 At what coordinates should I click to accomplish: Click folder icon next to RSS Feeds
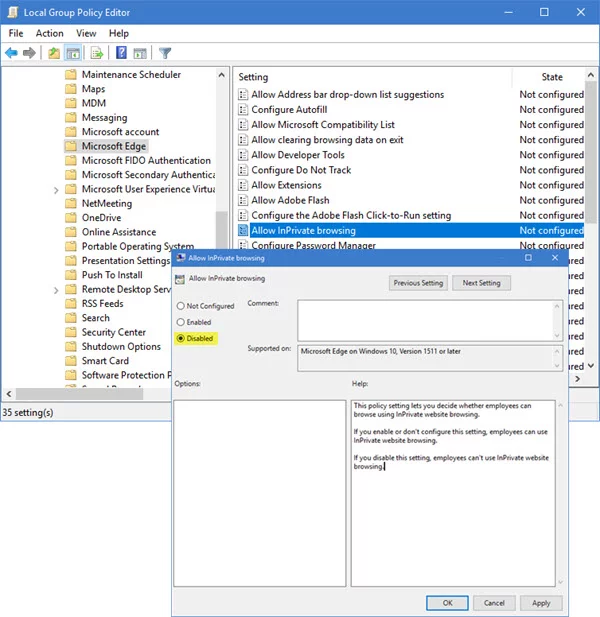coord(70,303)
